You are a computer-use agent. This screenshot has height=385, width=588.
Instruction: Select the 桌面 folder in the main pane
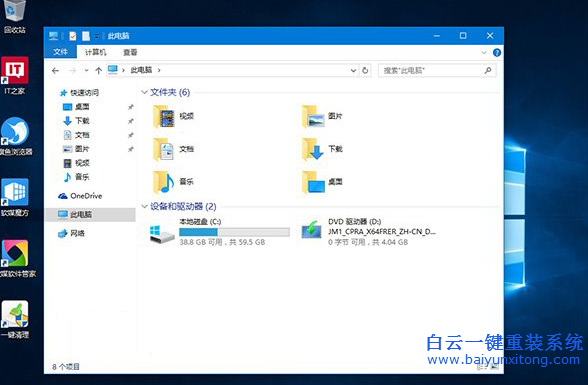click(x=322, y=182)
